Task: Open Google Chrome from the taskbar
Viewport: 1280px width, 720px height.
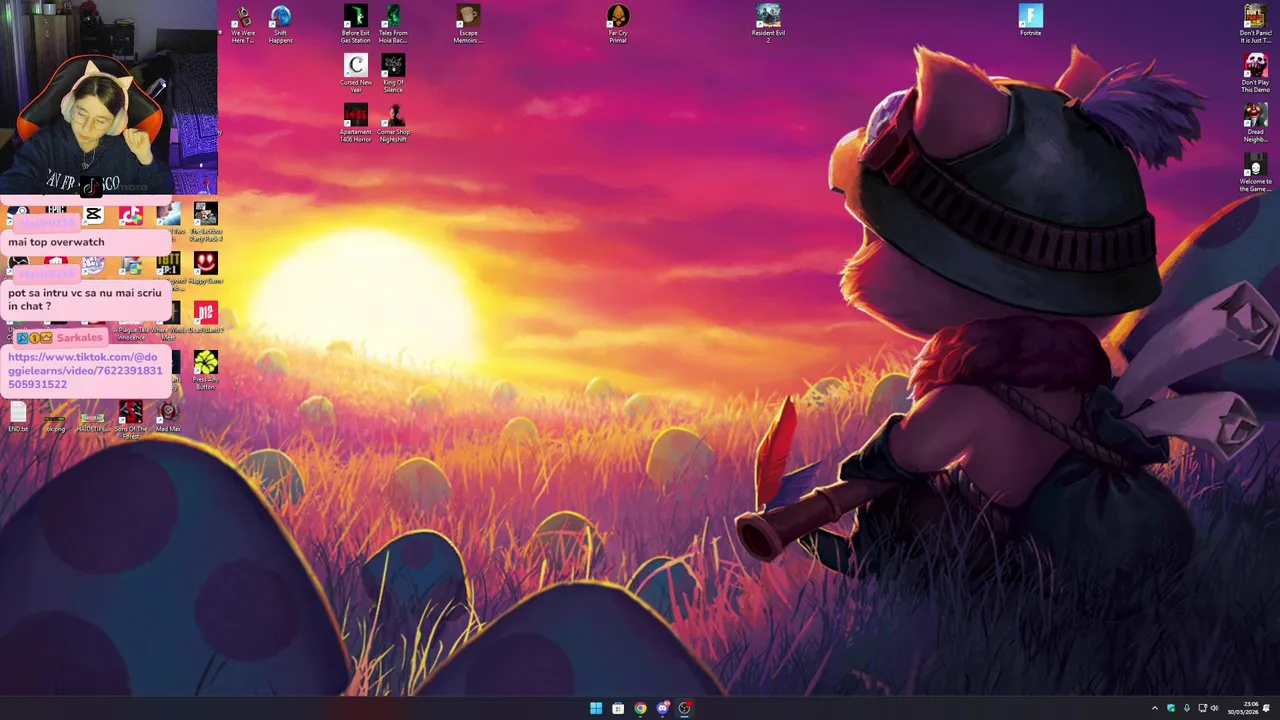Action: tap(640, 708)
